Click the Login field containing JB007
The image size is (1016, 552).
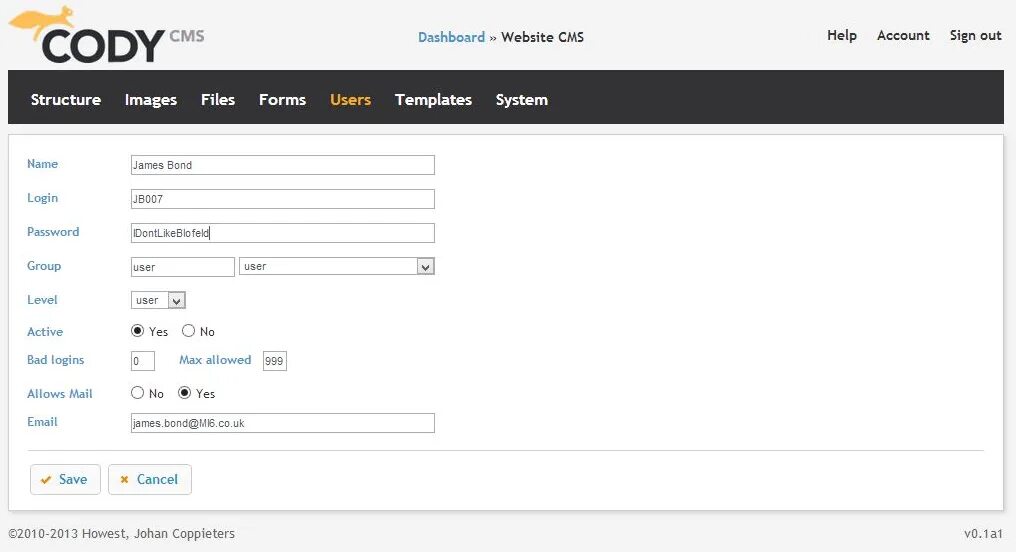(283, 199)
